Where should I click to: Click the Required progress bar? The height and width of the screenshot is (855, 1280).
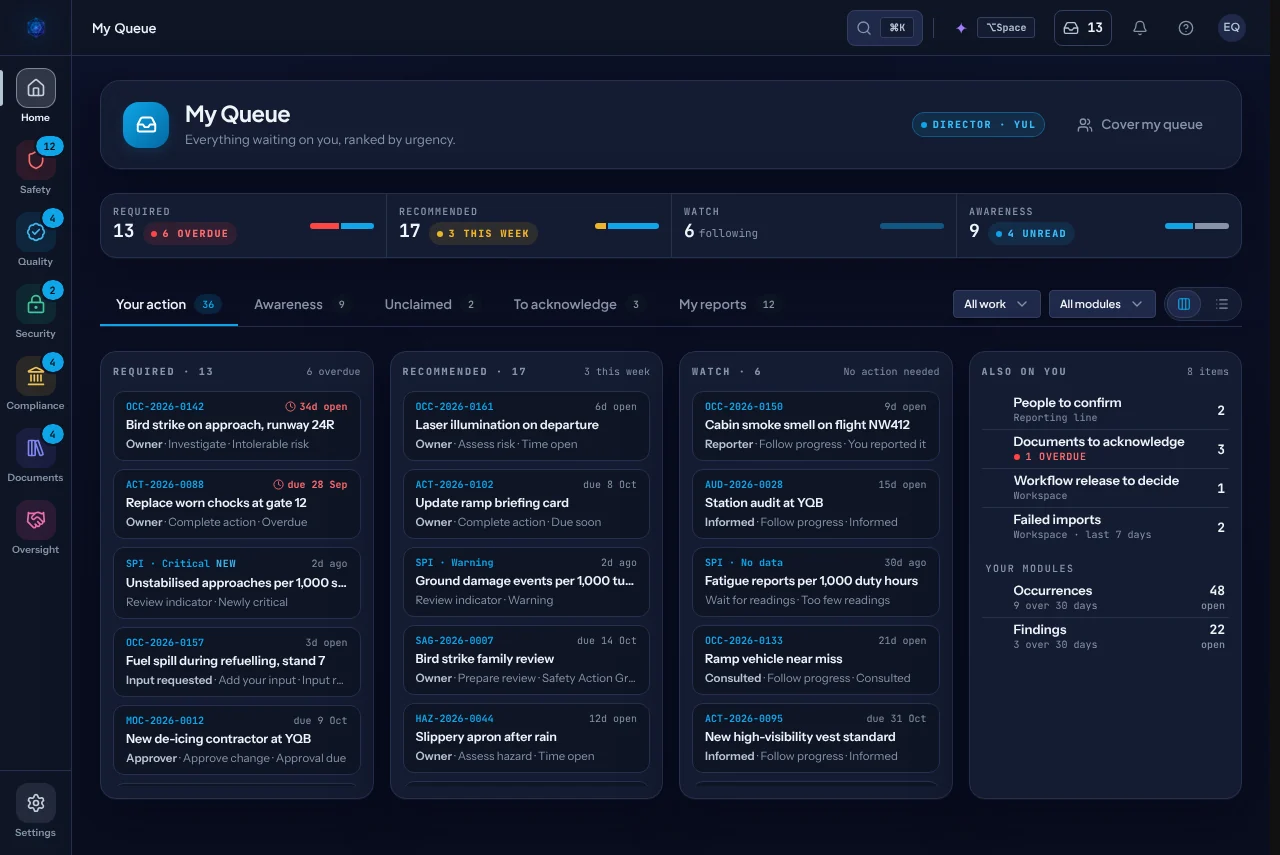point(342,226)
